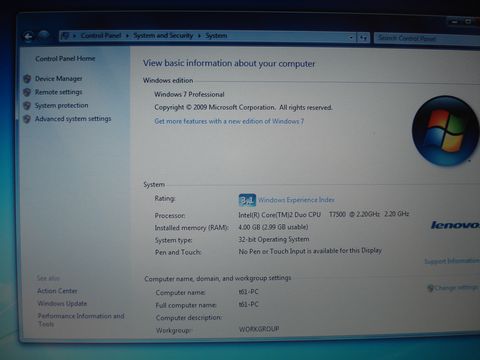The image size is (480, 360).
Task: Click the View basic information heading
Action: (229, 63)
